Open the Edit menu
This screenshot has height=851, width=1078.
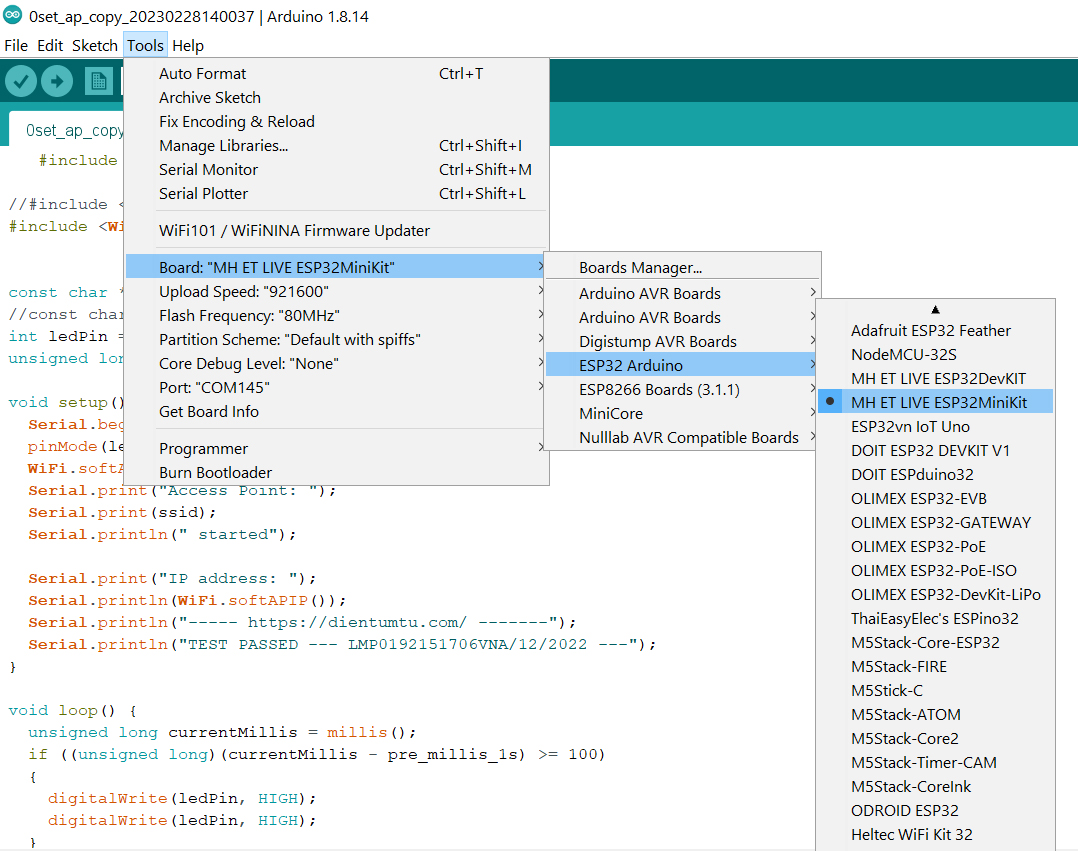[50, 45]
